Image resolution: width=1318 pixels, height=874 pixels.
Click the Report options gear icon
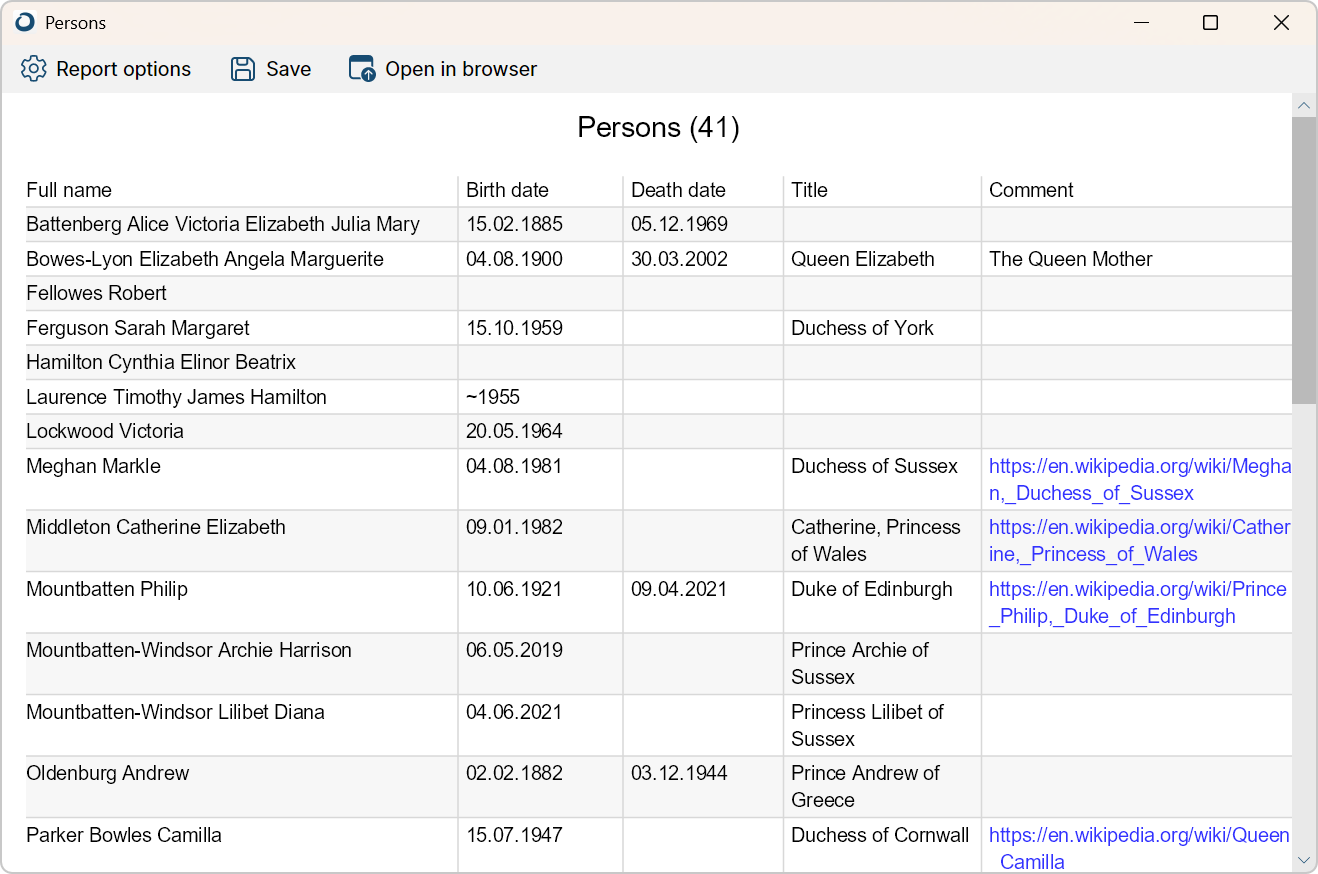pos(34,69)
